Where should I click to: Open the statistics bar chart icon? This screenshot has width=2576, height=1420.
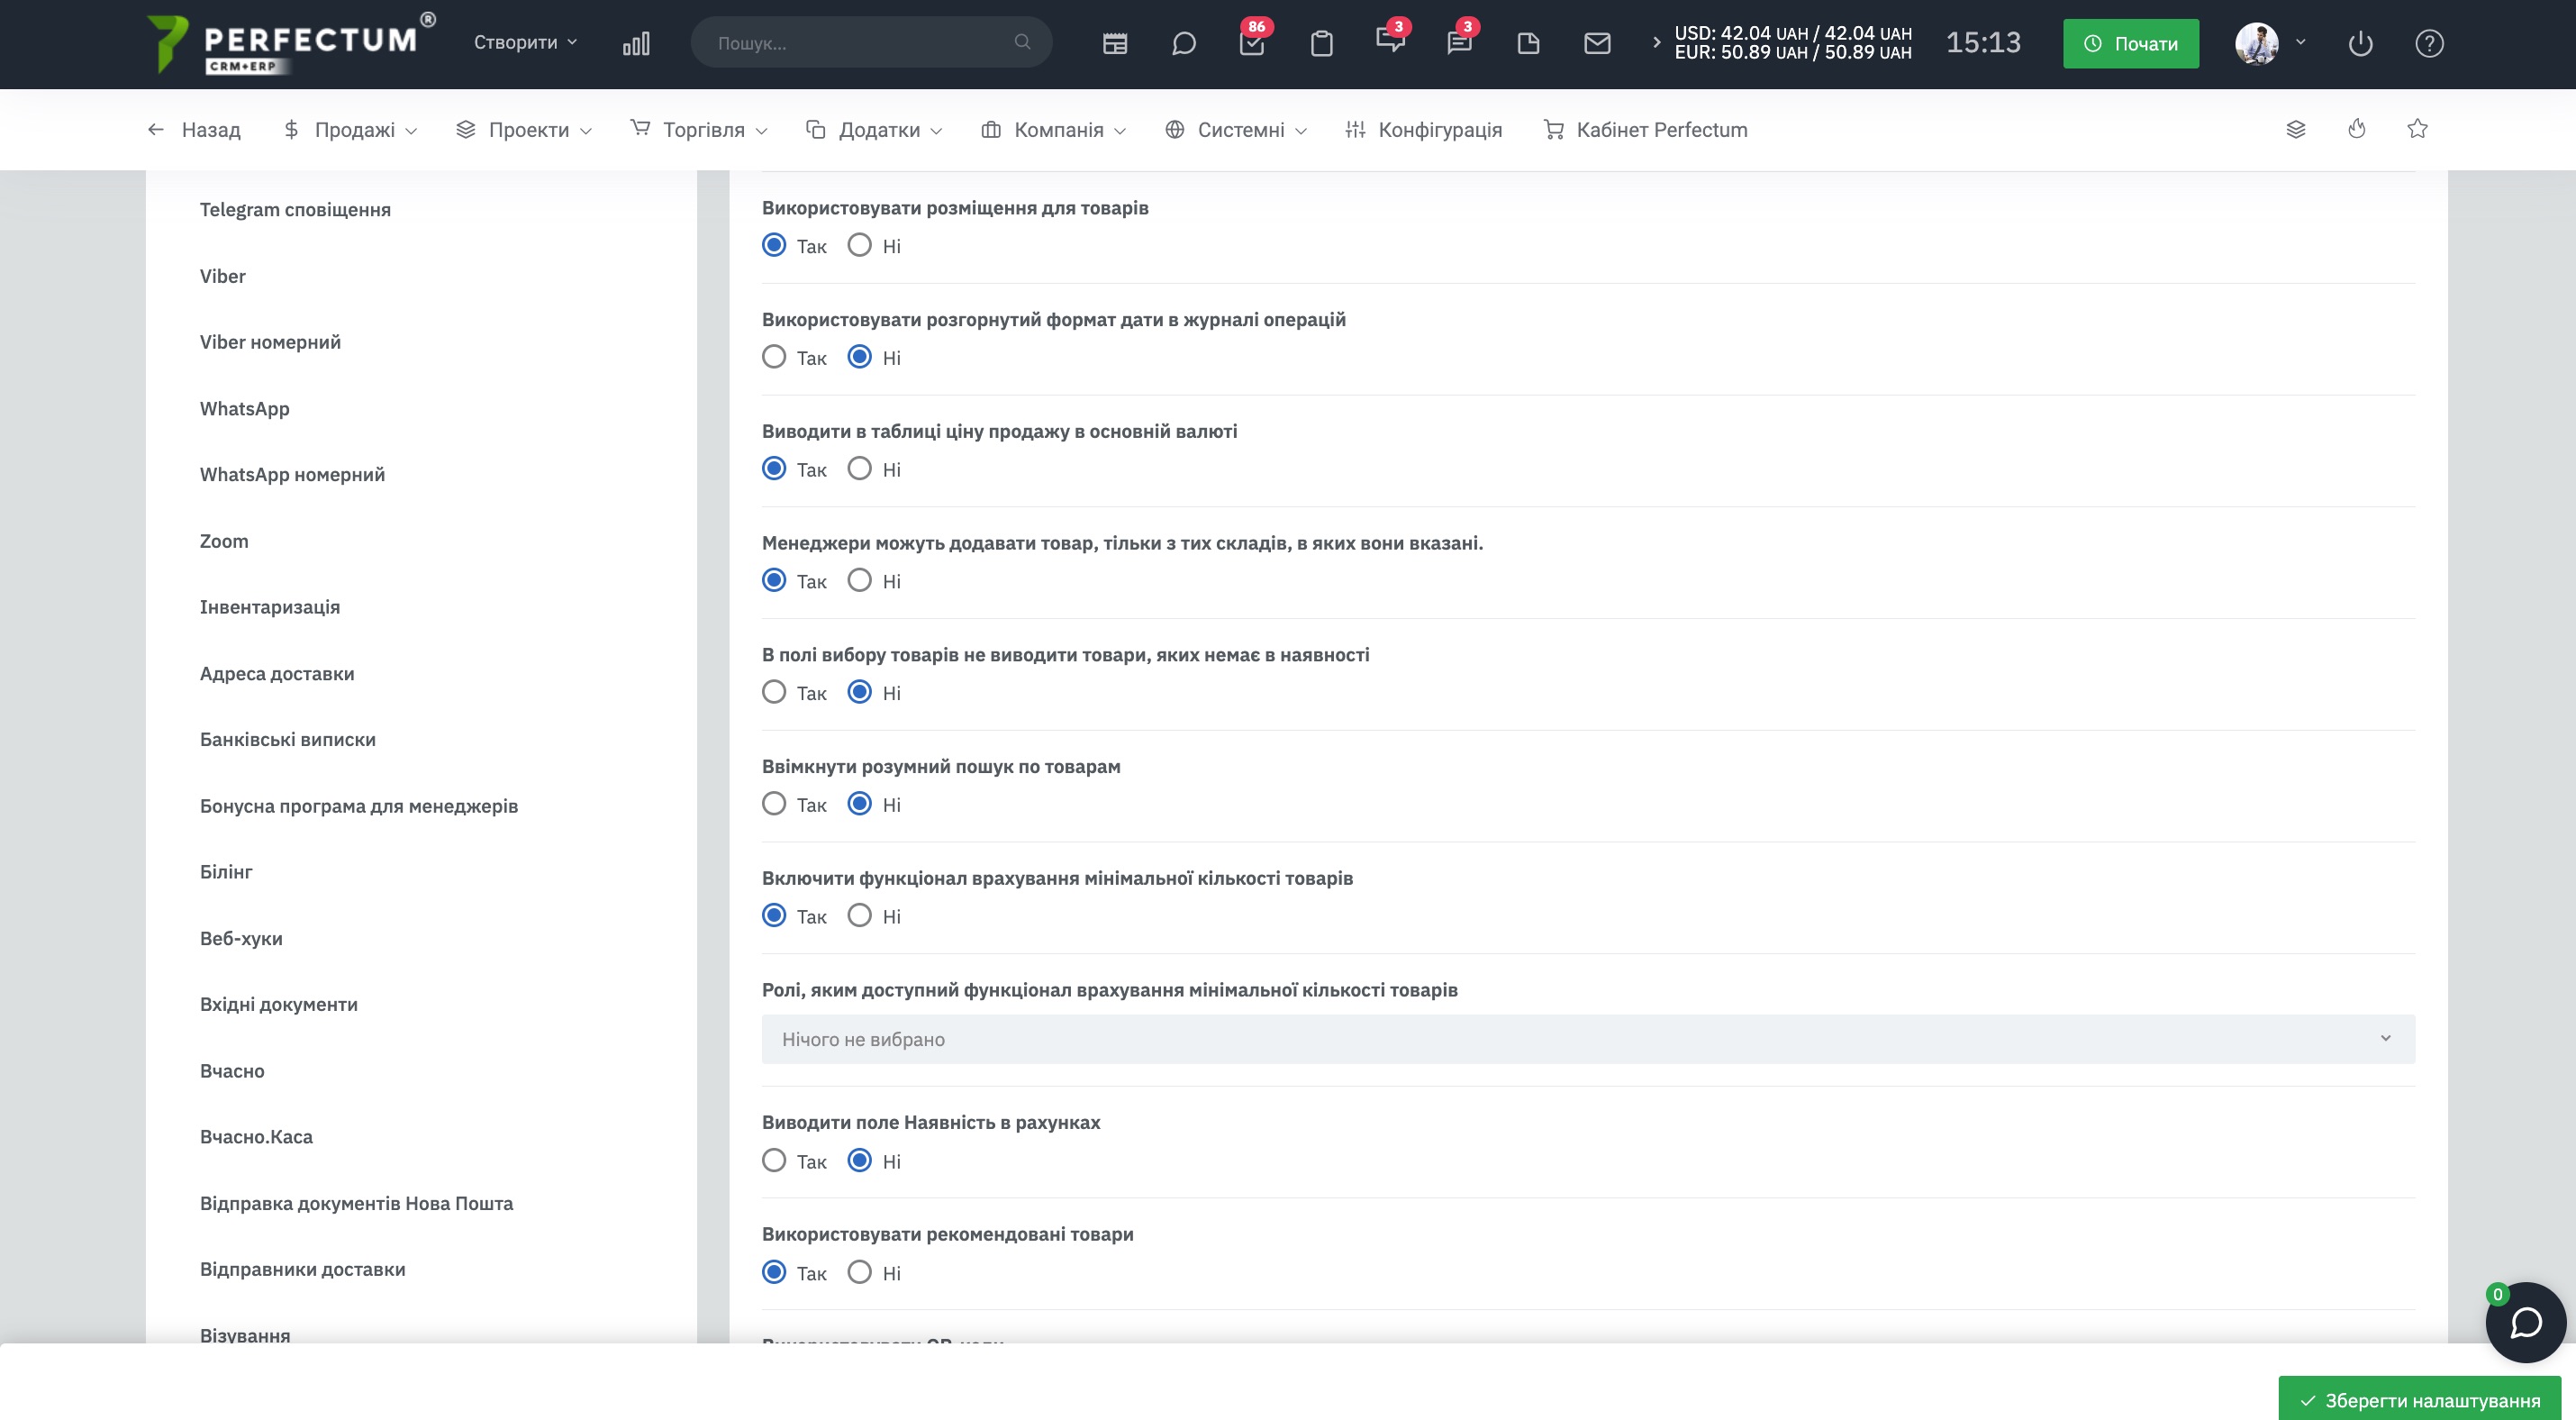pos(636,43)
